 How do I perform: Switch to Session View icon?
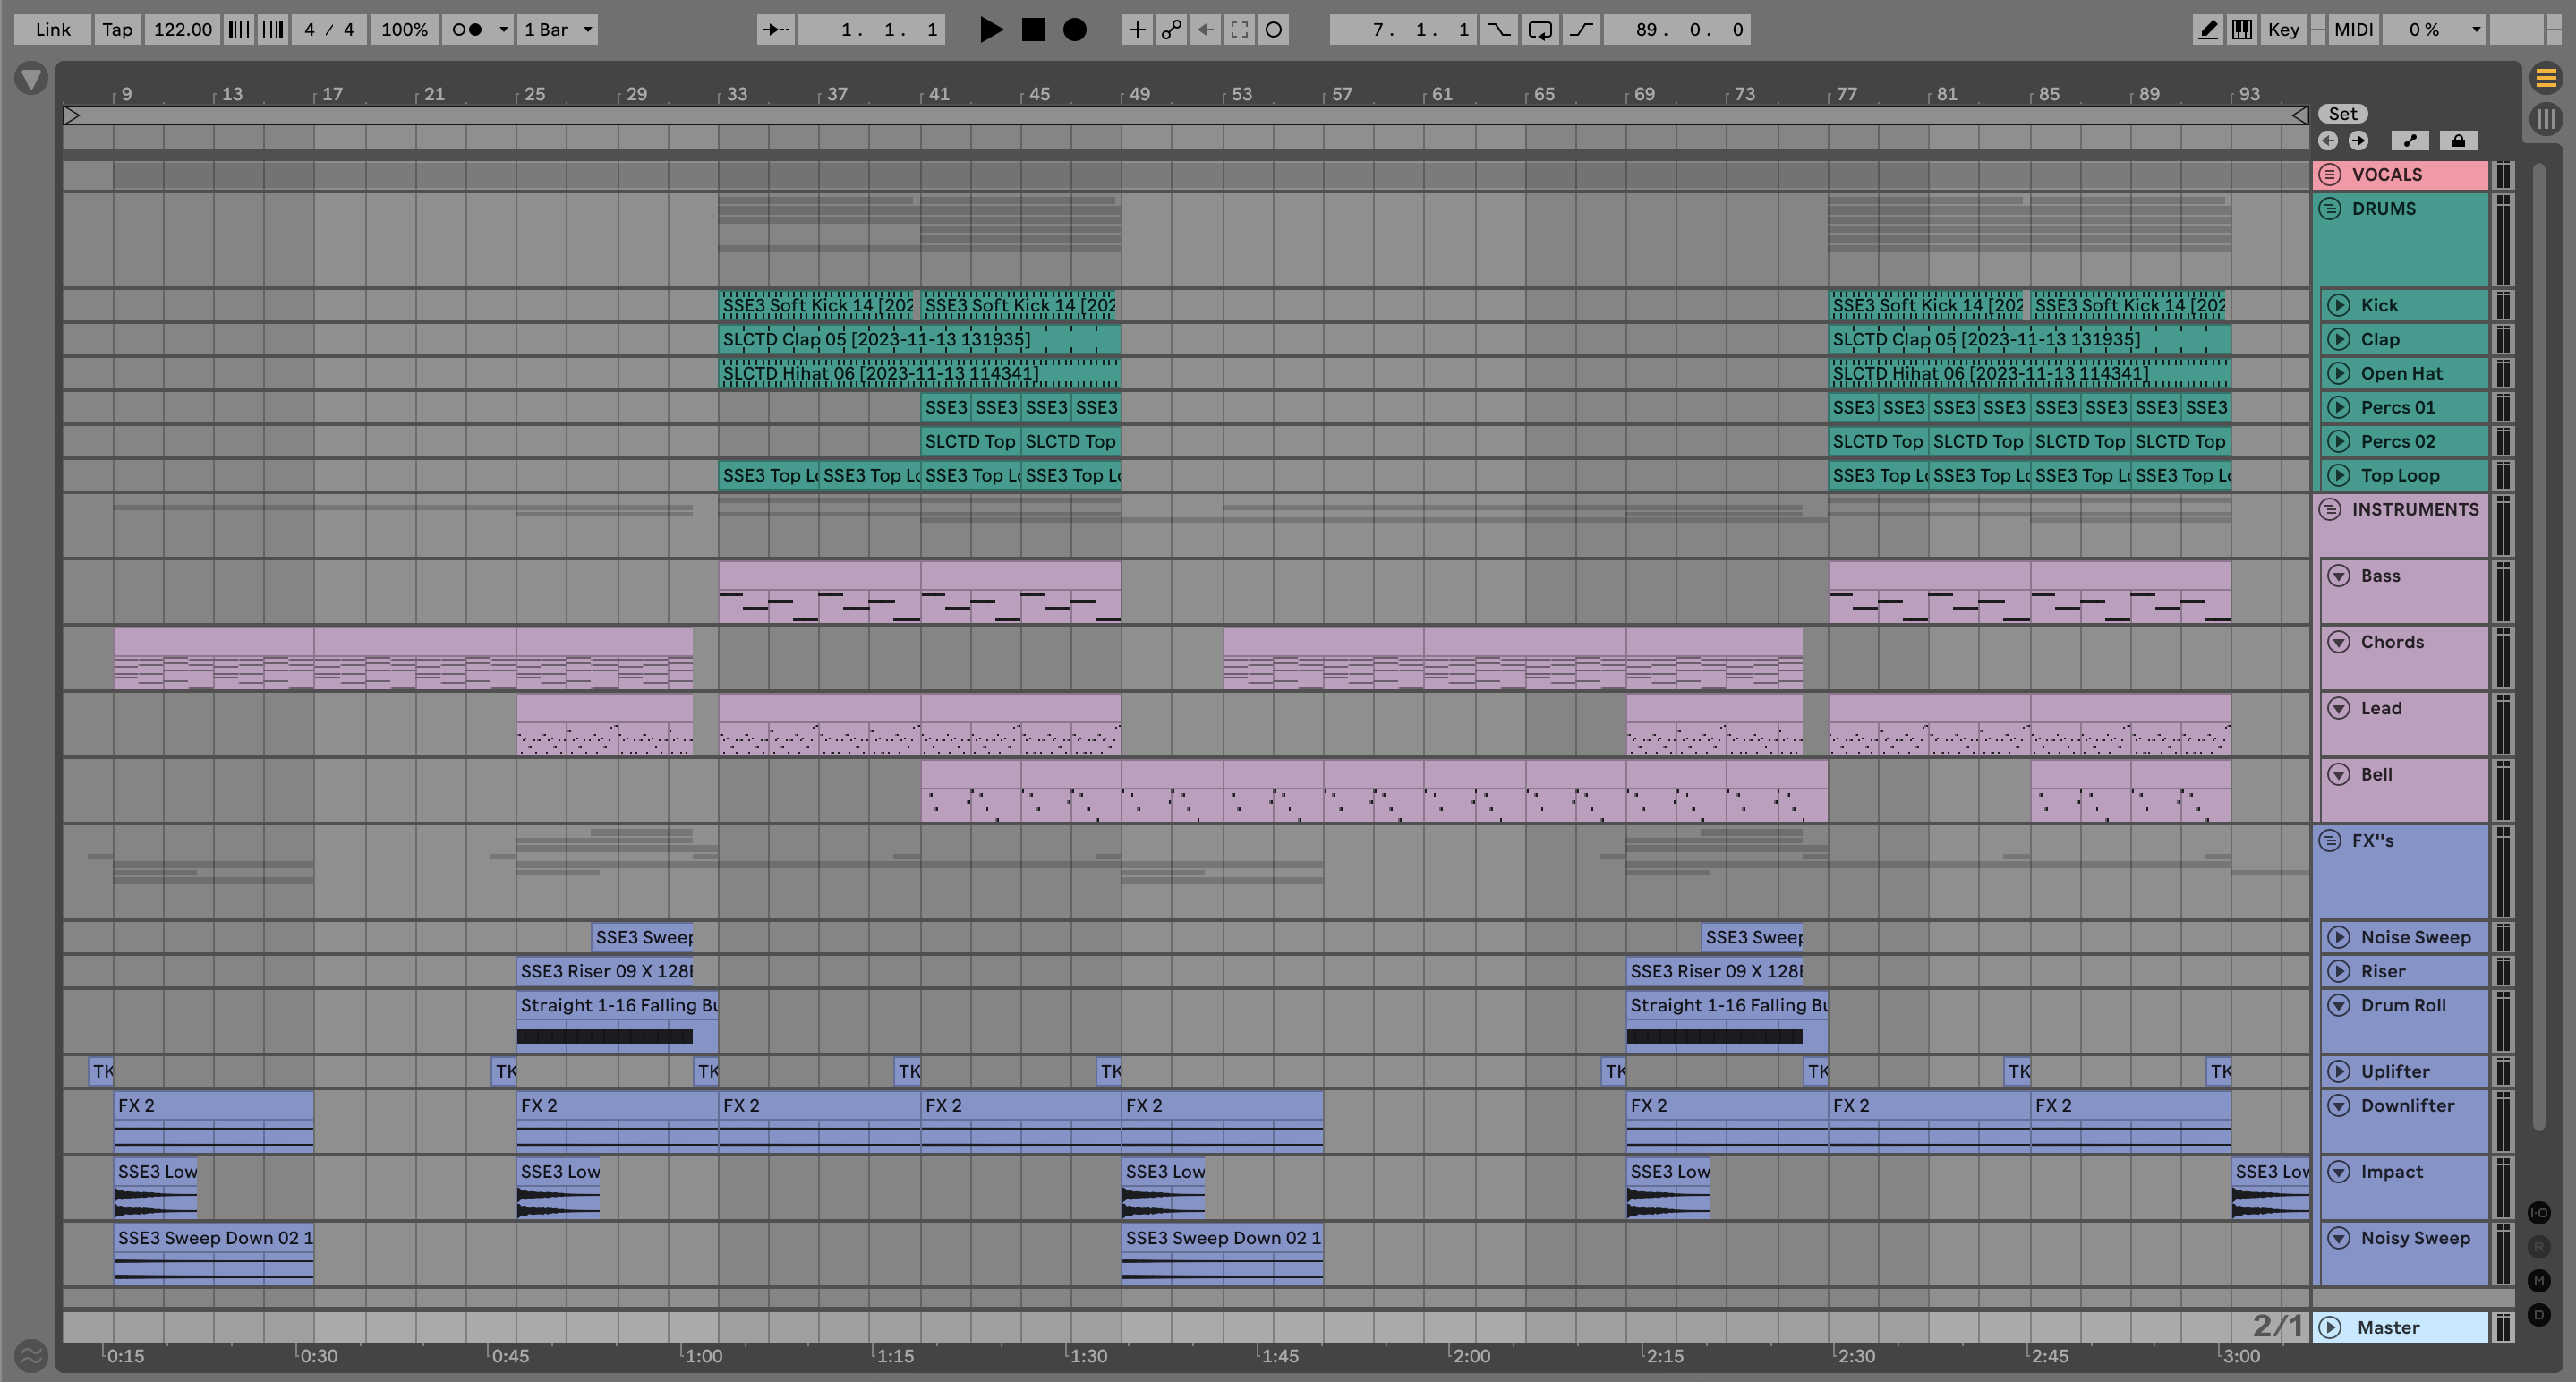pyautogui.click(x=2546, y=119)
